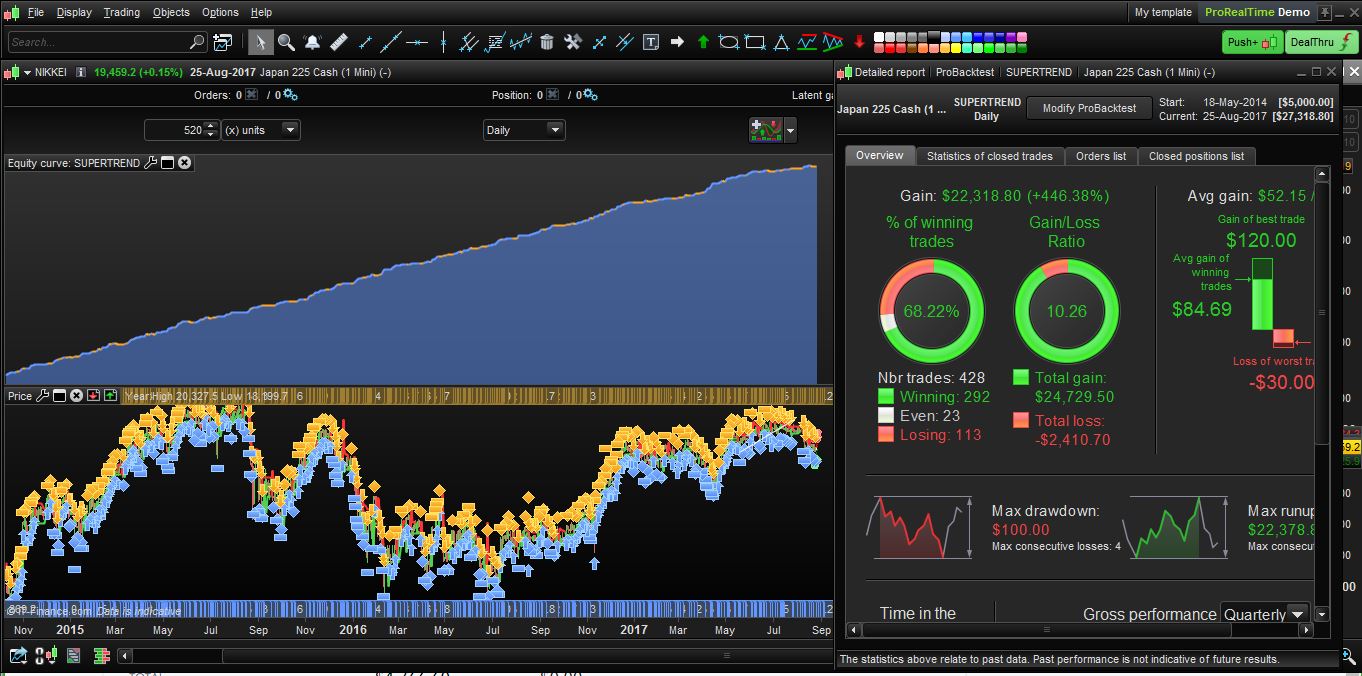Image resolution: width=1362 pixels, height=676 pixels.
Task: Open the Quarterly gross performance dropdown
Action: coord(1265,614)
